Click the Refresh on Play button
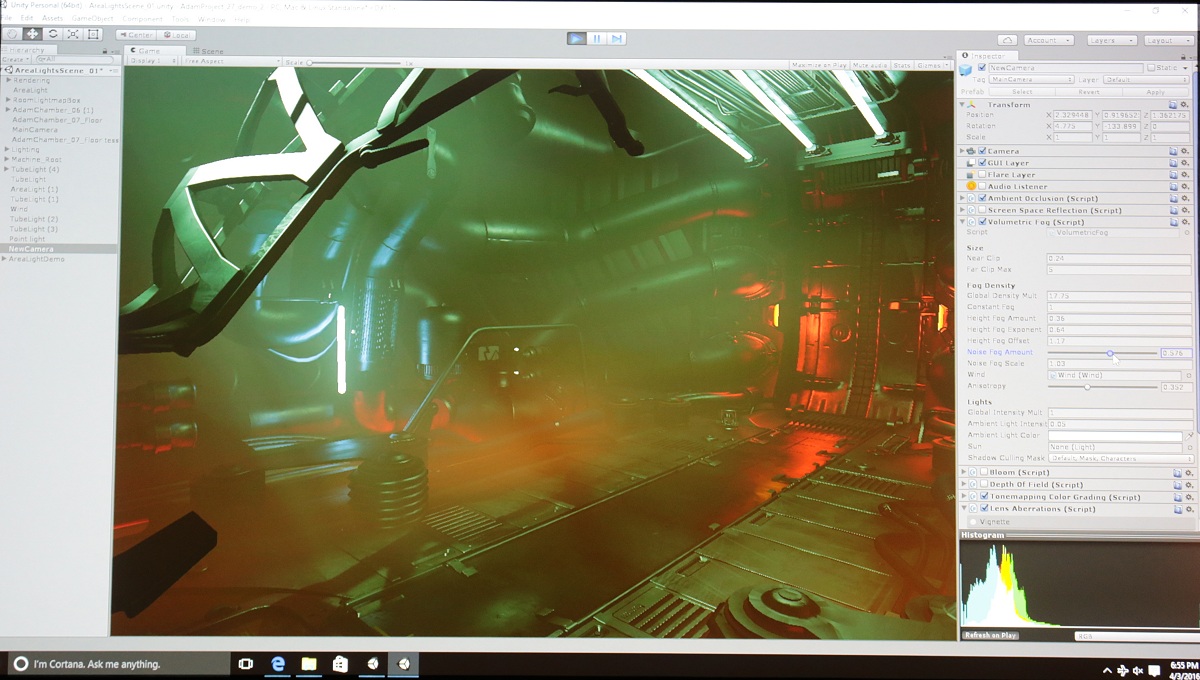 click(990, 635)
